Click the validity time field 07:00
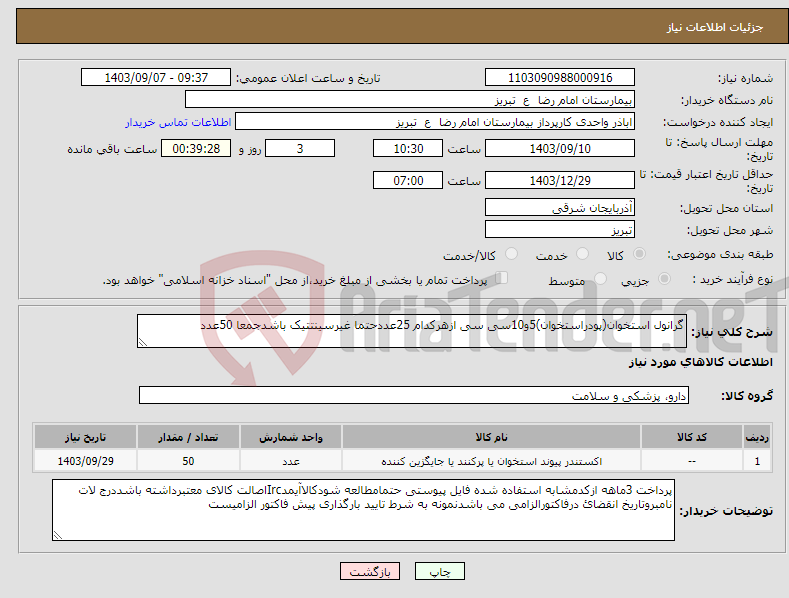 [408, 180]
